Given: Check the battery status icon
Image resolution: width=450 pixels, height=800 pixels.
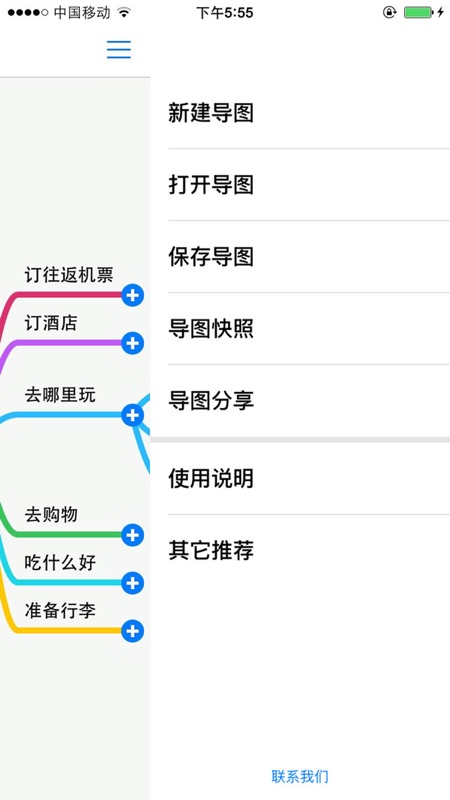Looking at the screenshot, I should pos(419,12).
